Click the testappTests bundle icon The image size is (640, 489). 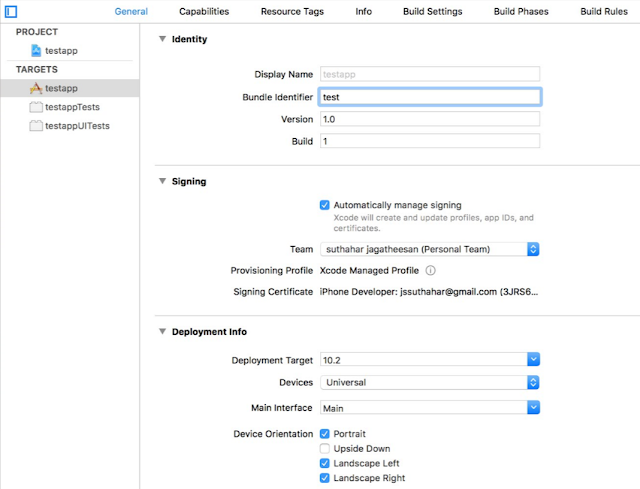tap(36, 107)
